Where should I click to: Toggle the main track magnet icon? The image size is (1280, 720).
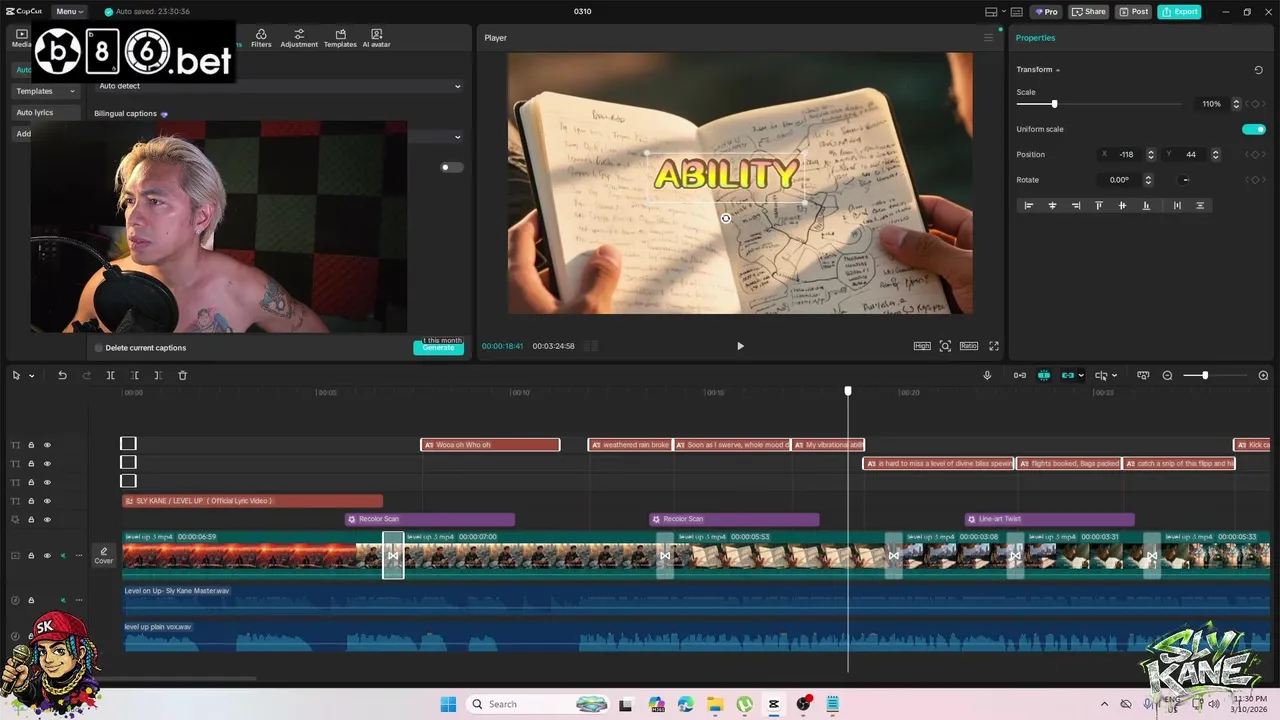pyautogui.click(x=1020, y=375)
